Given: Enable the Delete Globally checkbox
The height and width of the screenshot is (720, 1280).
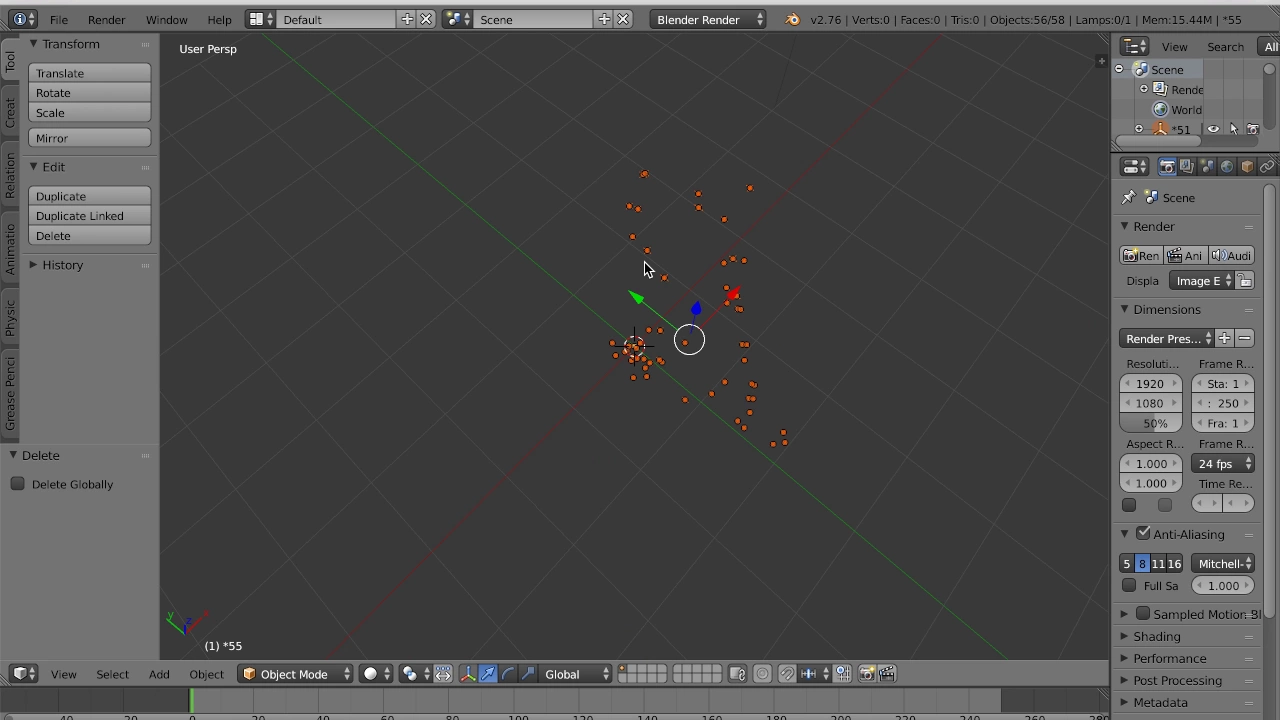Looking at the screenshot, I should point(18,484).
